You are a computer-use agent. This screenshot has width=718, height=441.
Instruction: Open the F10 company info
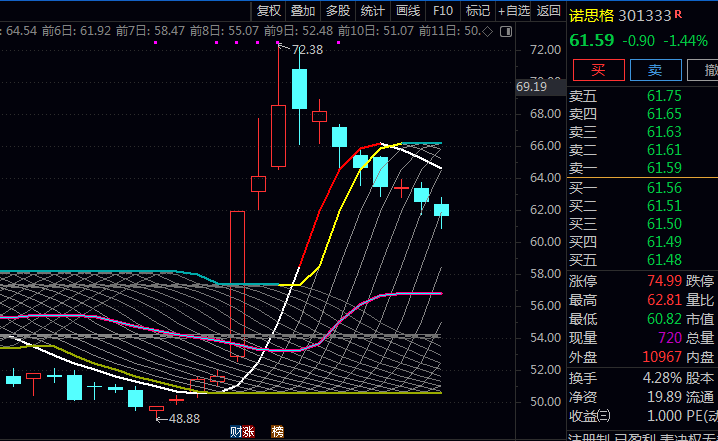pos(443,11)
